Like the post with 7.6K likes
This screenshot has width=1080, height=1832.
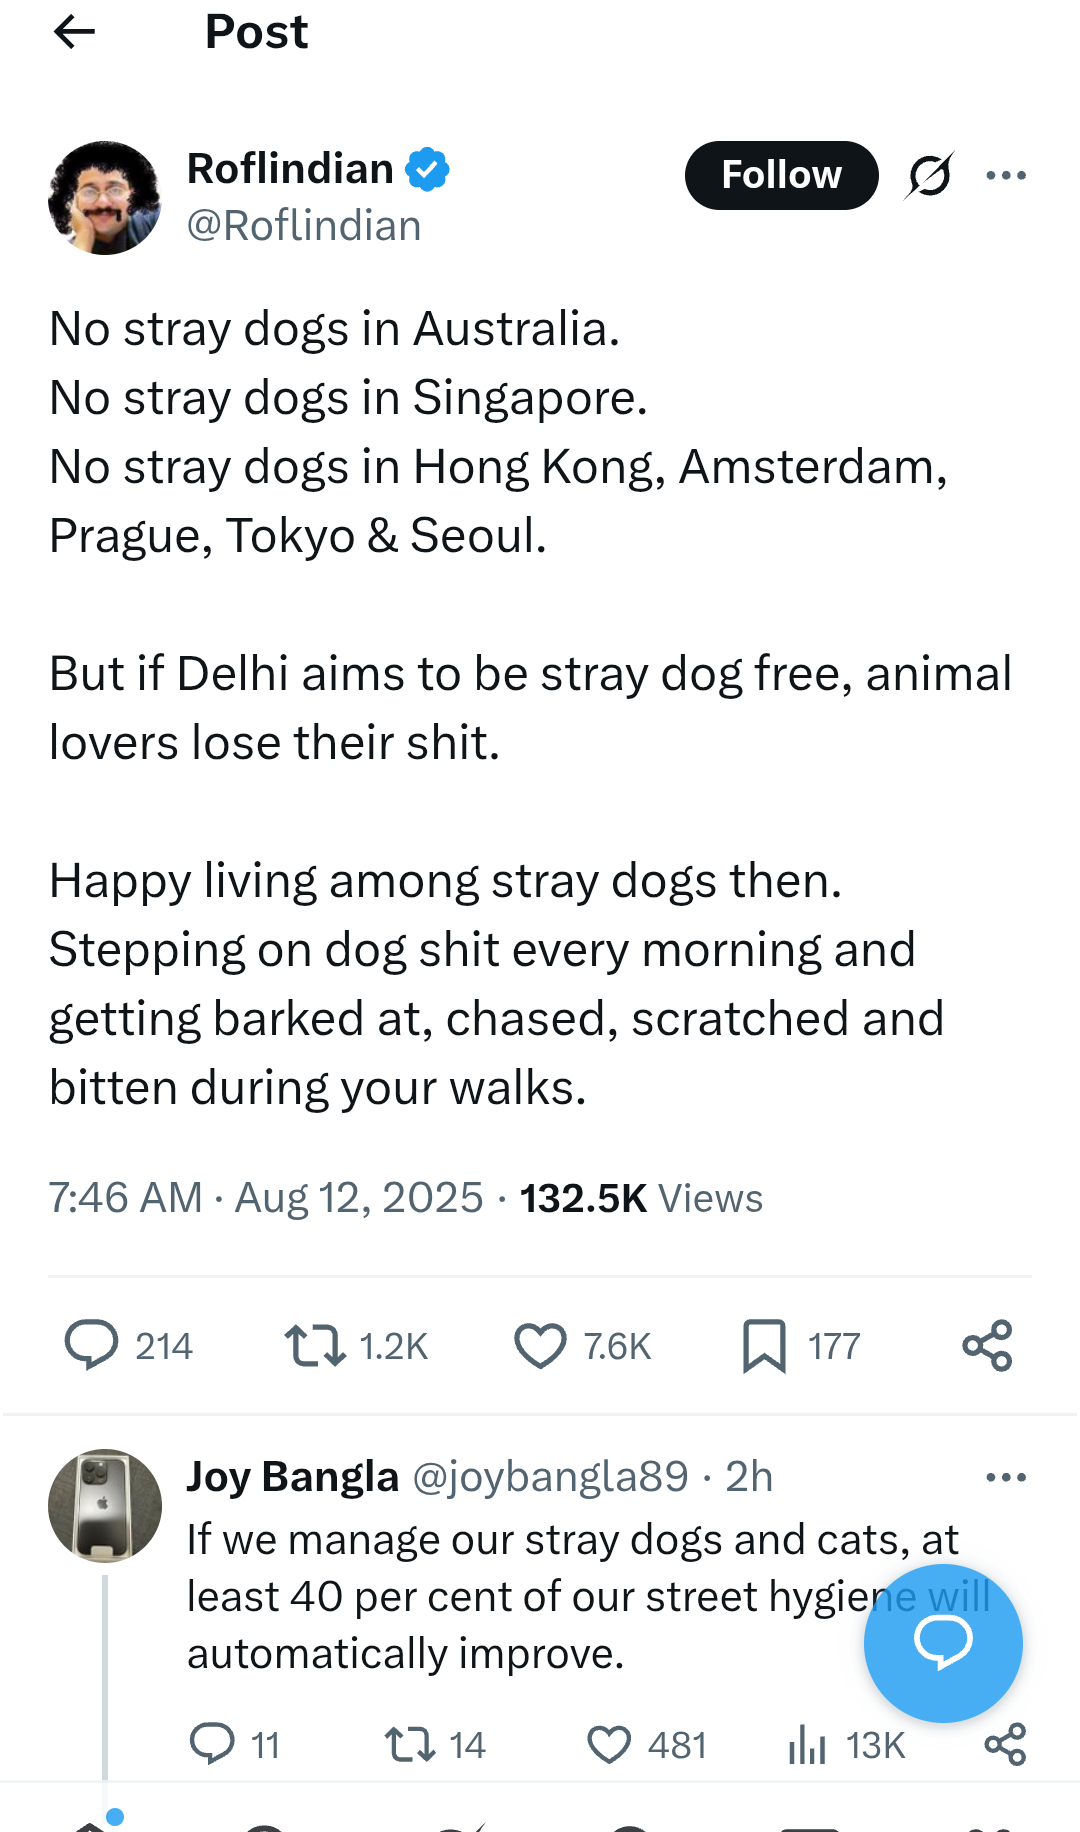[x=540, y=1345]
